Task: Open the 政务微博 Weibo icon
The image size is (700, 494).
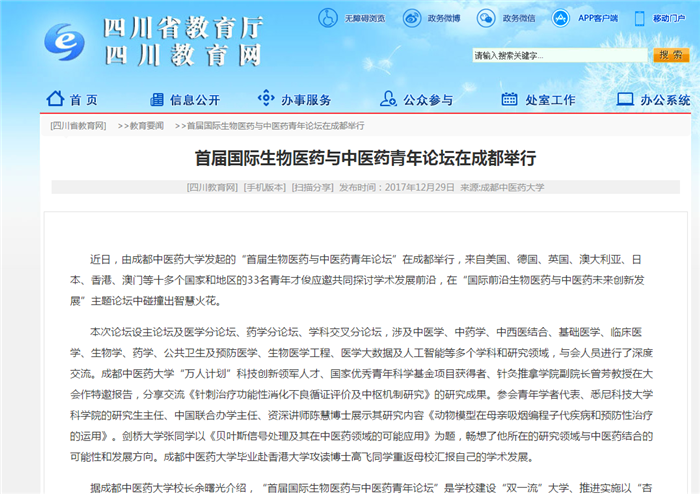Action: 410,18
